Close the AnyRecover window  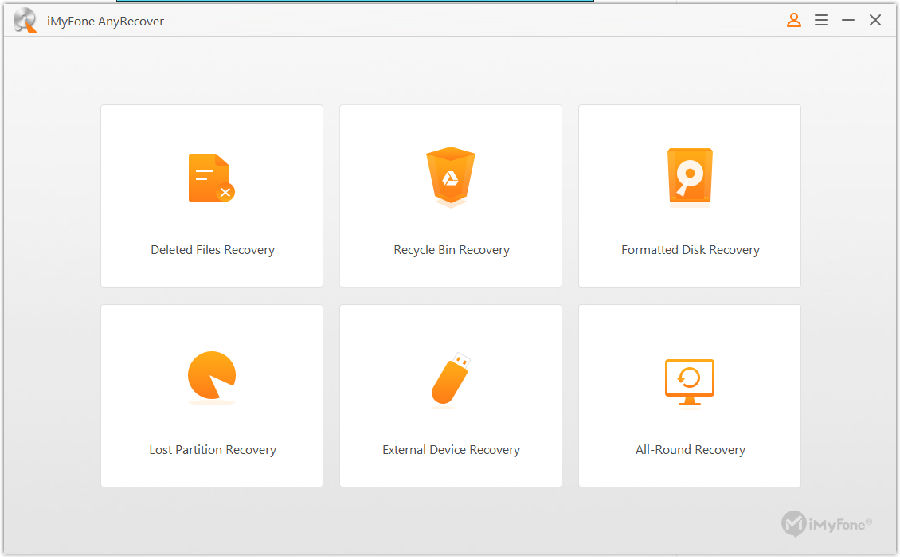click(x=875, y=20)
